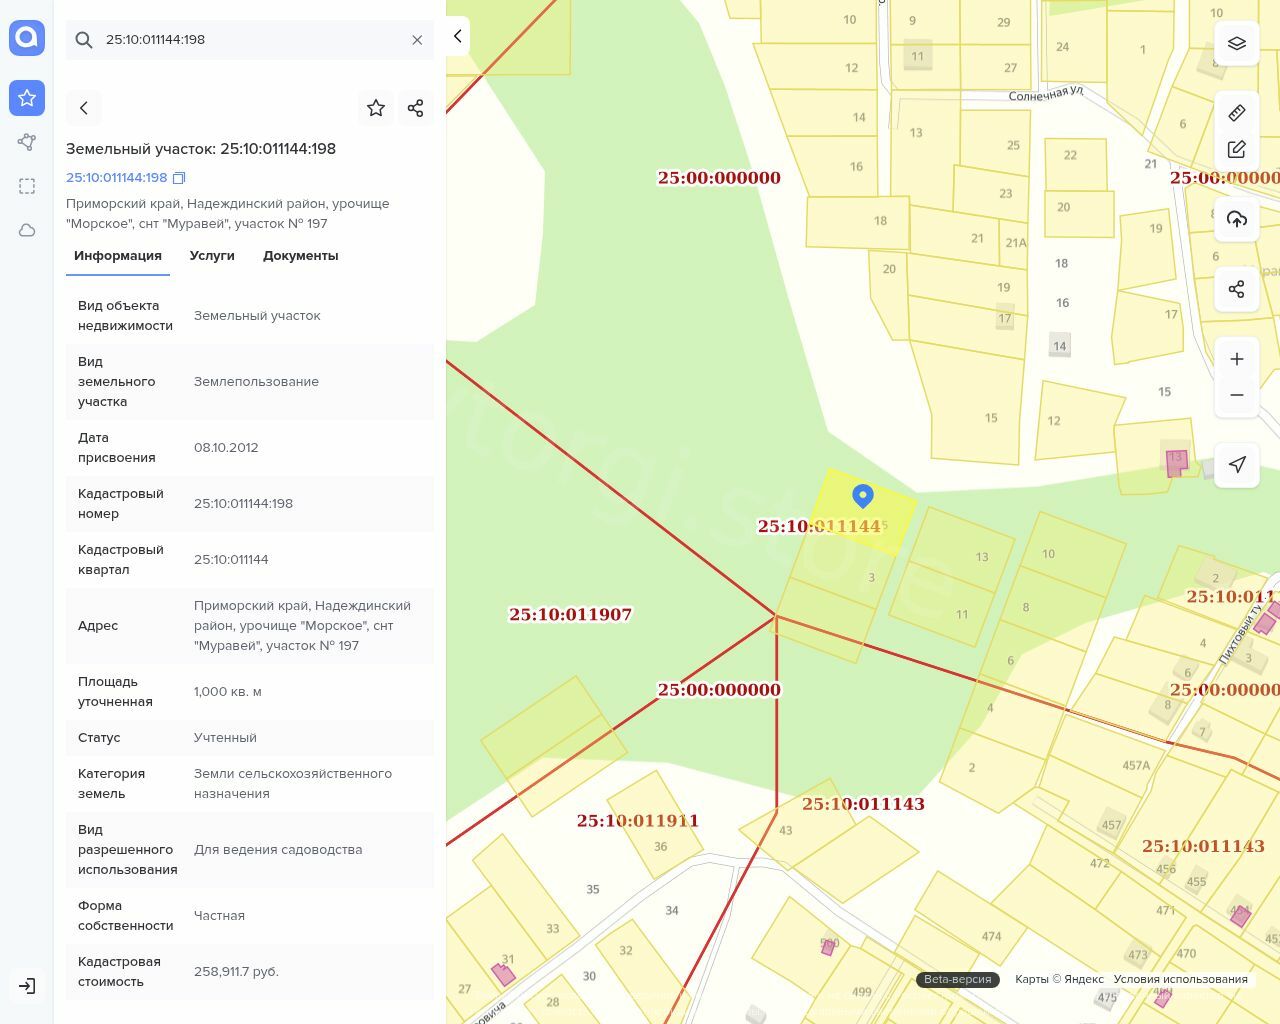The image size is (1280, 1024).
Task: Clear the search field with X
Action: 417,40
